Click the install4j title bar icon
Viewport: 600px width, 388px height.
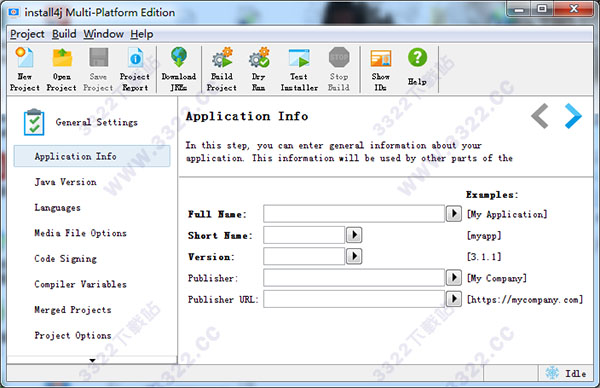(14, 12)
